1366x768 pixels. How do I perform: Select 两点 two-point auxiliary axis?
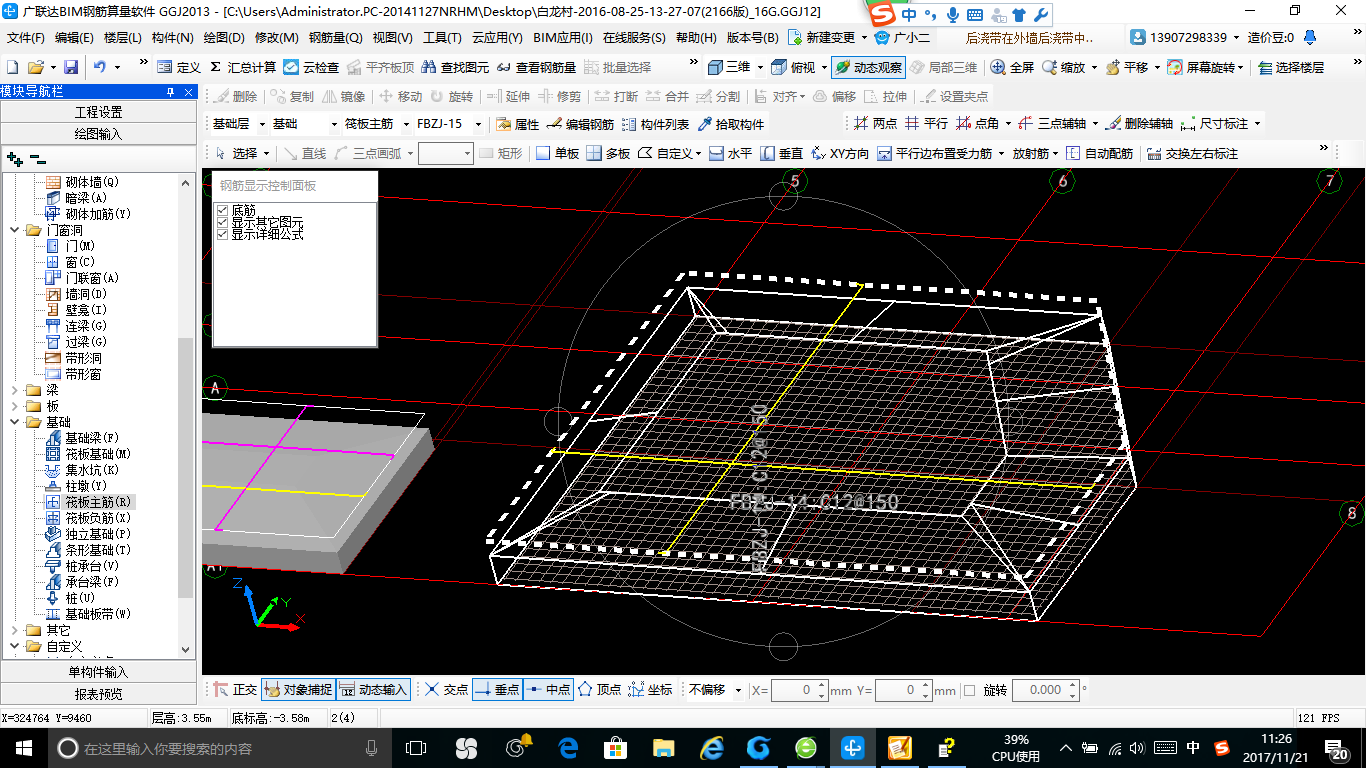pos(876,124)
